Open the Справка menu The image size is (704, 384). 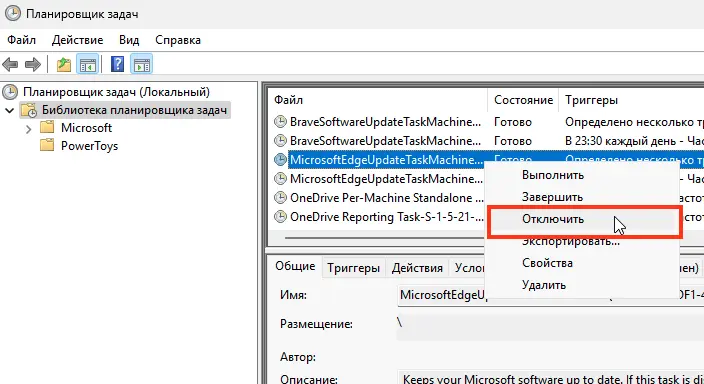pos(178,40)
